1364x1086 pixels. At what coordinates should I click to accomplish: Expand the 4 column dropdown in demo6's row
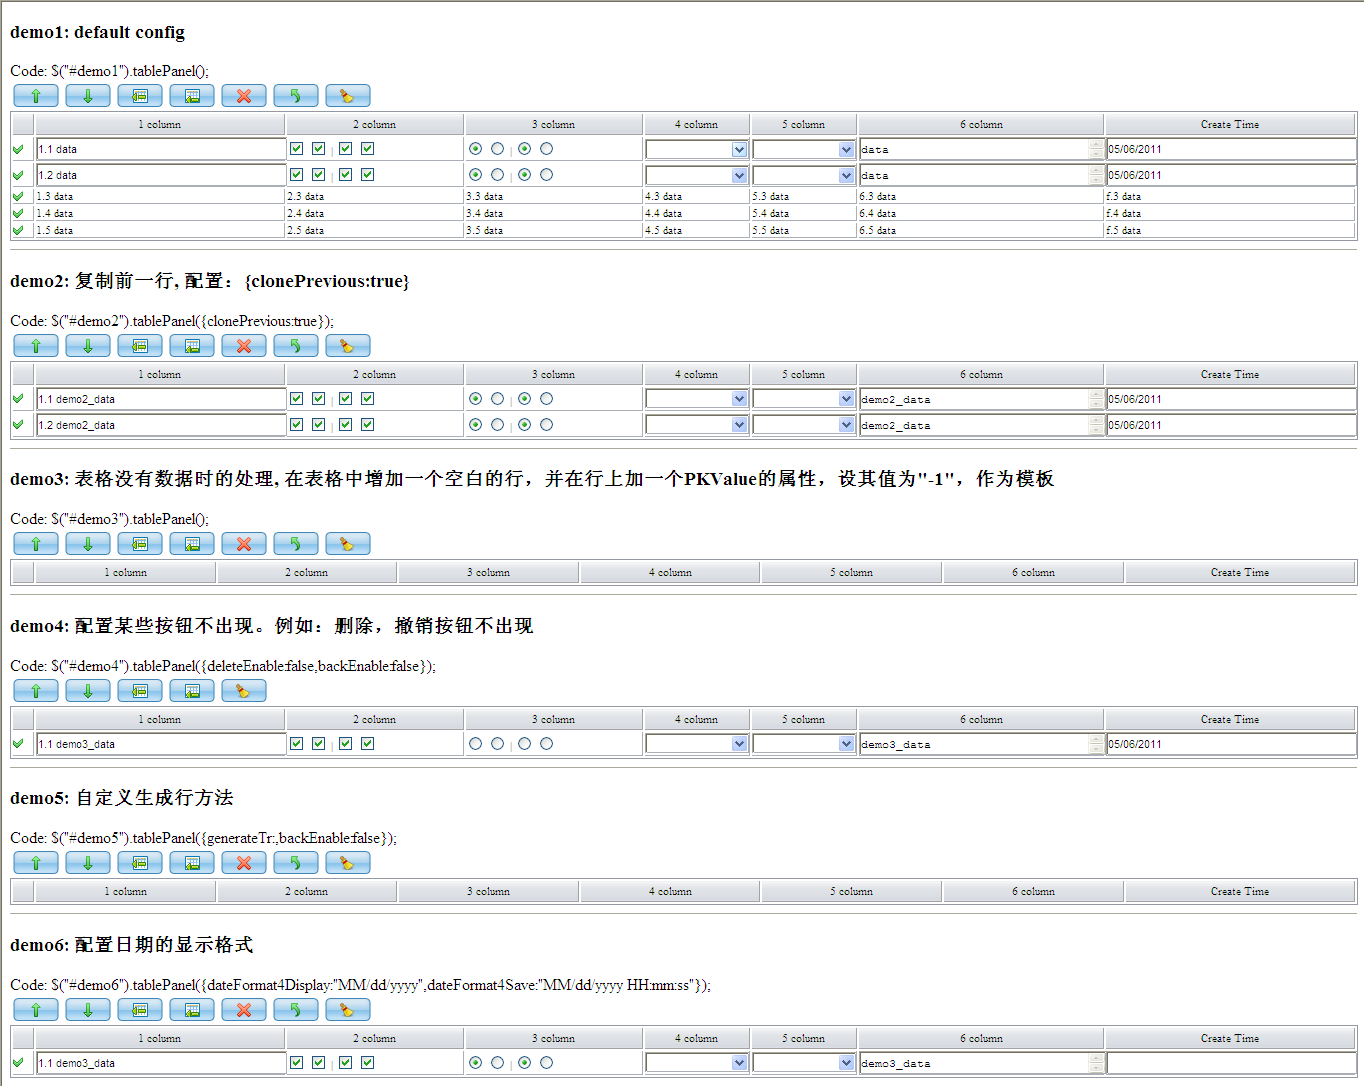(697, 1063)
